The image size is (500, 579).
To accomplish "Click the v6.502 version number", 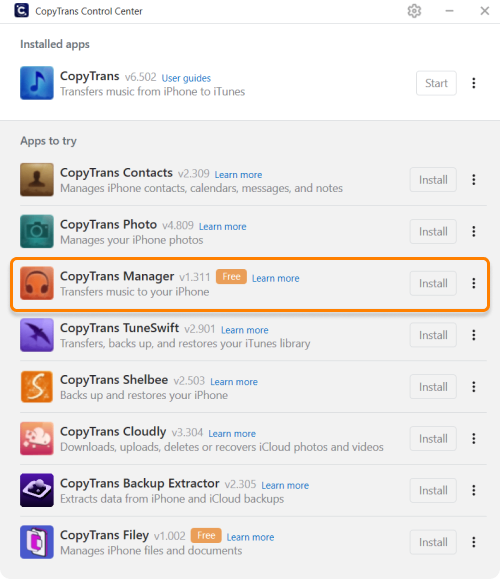I will point(141,77).
